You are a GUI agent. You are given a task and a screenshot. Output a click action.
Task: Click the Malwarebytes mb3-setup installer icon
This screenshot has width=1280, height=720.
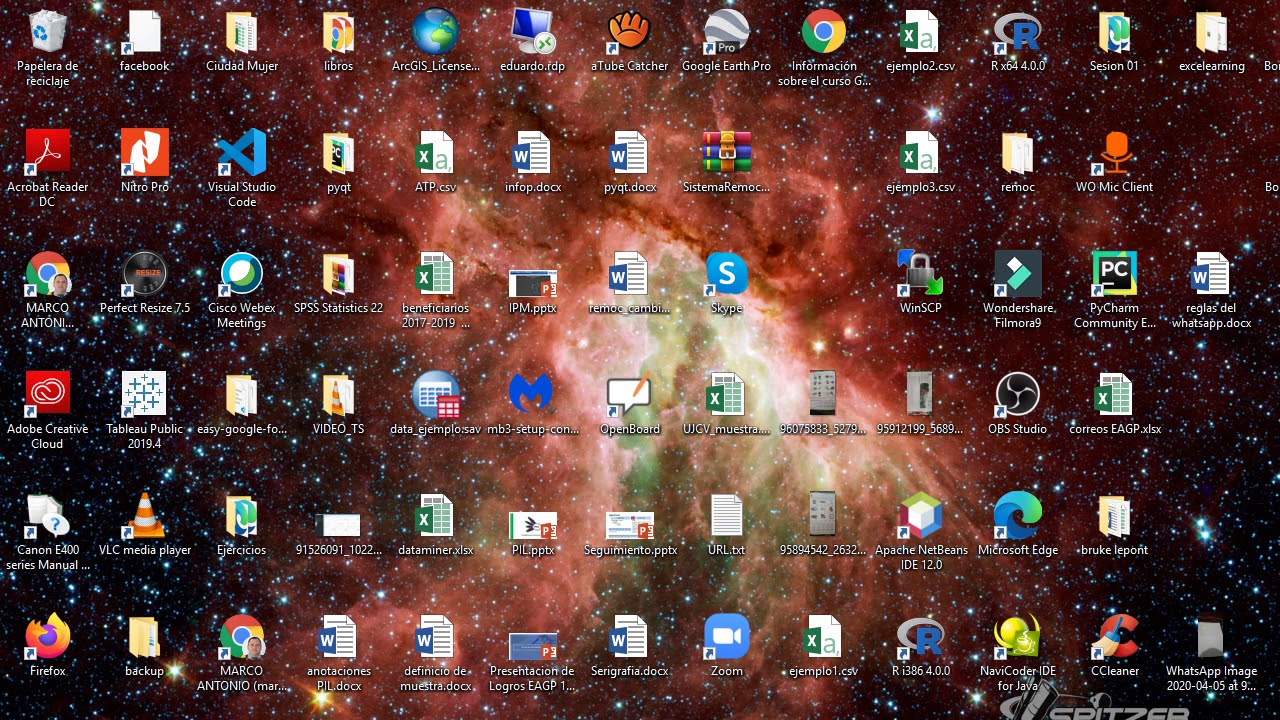[532, 395]
